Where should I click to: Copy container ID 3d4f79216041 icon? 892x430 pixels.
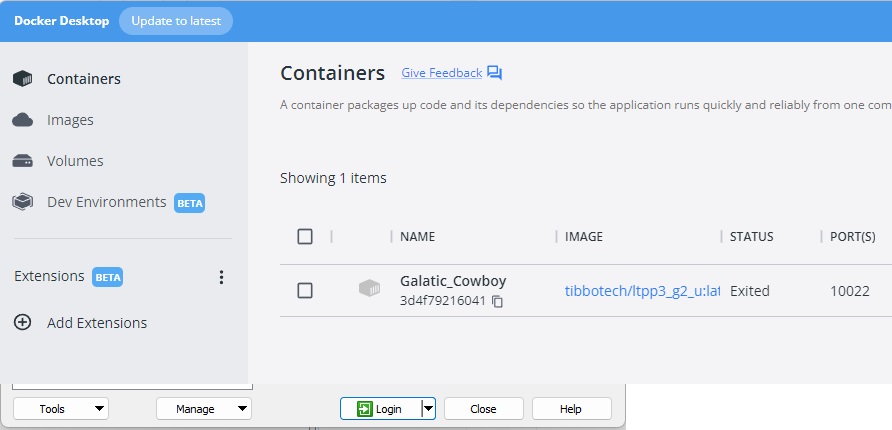point(498,301)
